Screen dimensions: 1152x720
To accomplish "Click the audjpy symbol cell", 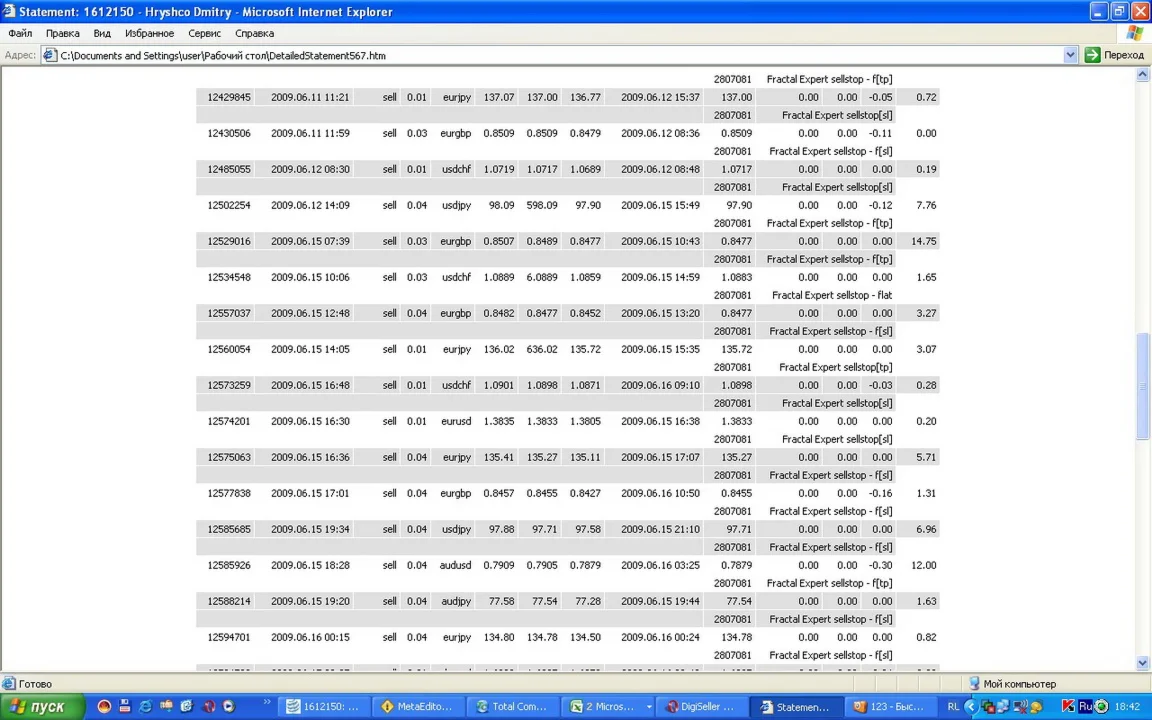I will pos(456,601).
